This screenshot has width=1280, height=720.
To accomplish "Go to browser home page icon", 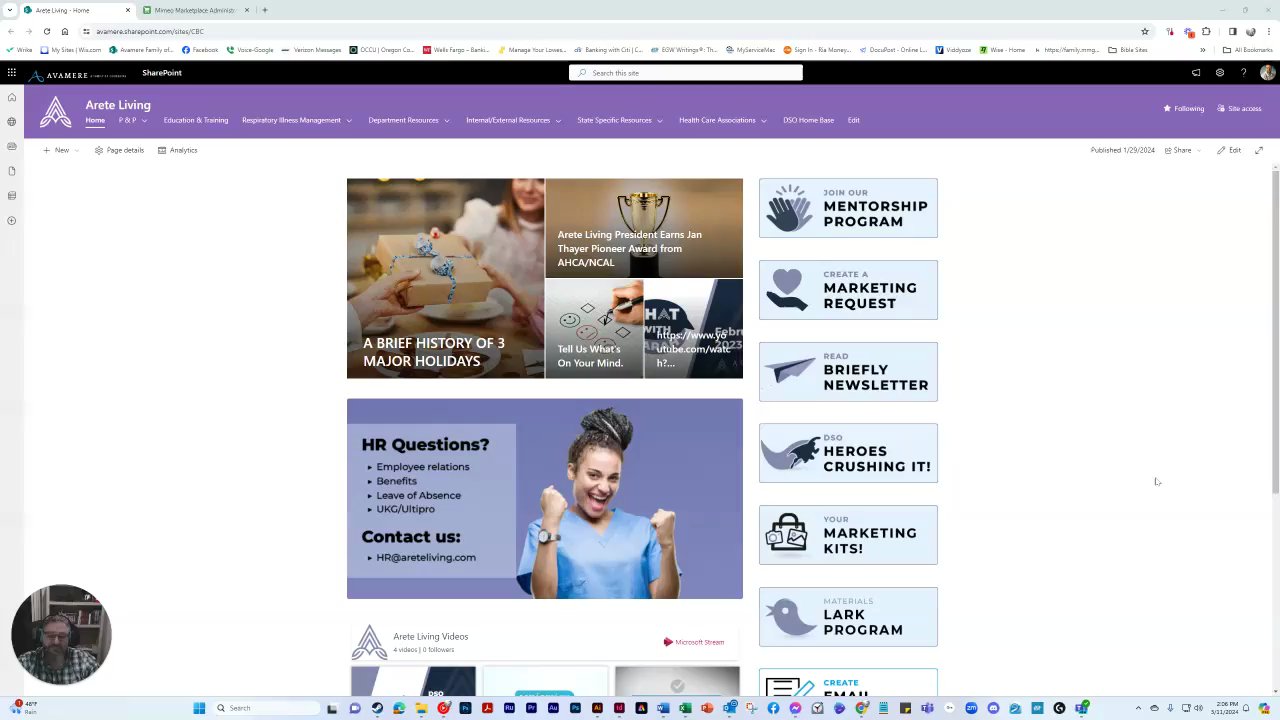I will coord(65,31).
